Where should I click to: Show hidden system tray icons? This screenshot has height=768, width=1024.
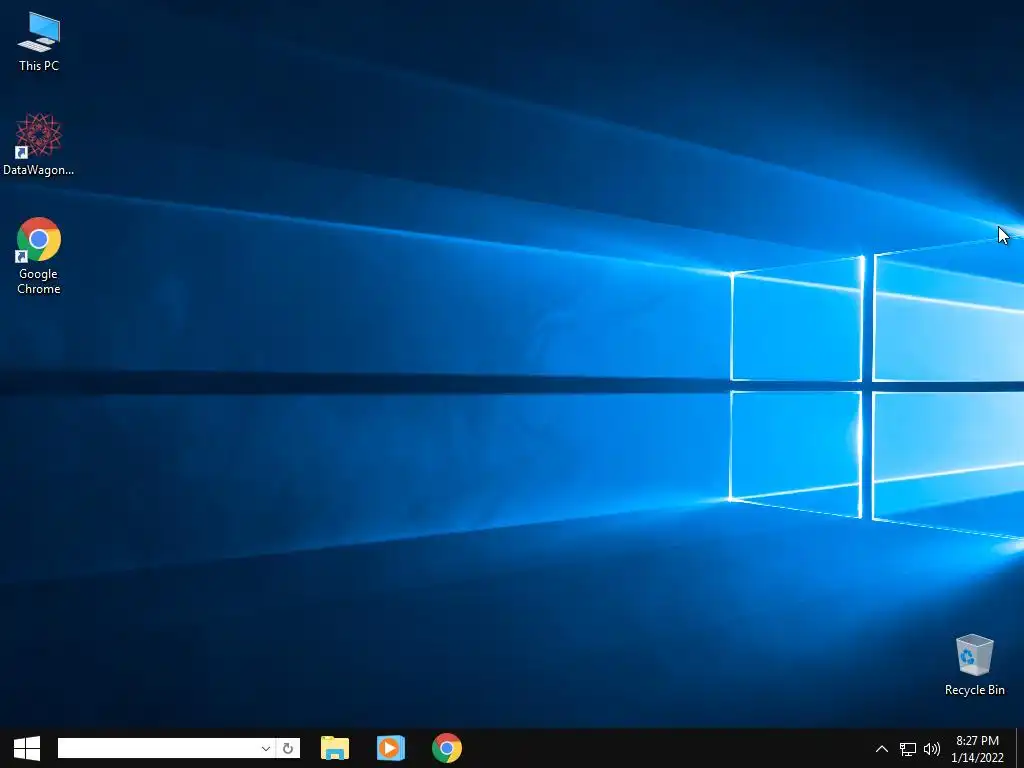coord(882,749)
